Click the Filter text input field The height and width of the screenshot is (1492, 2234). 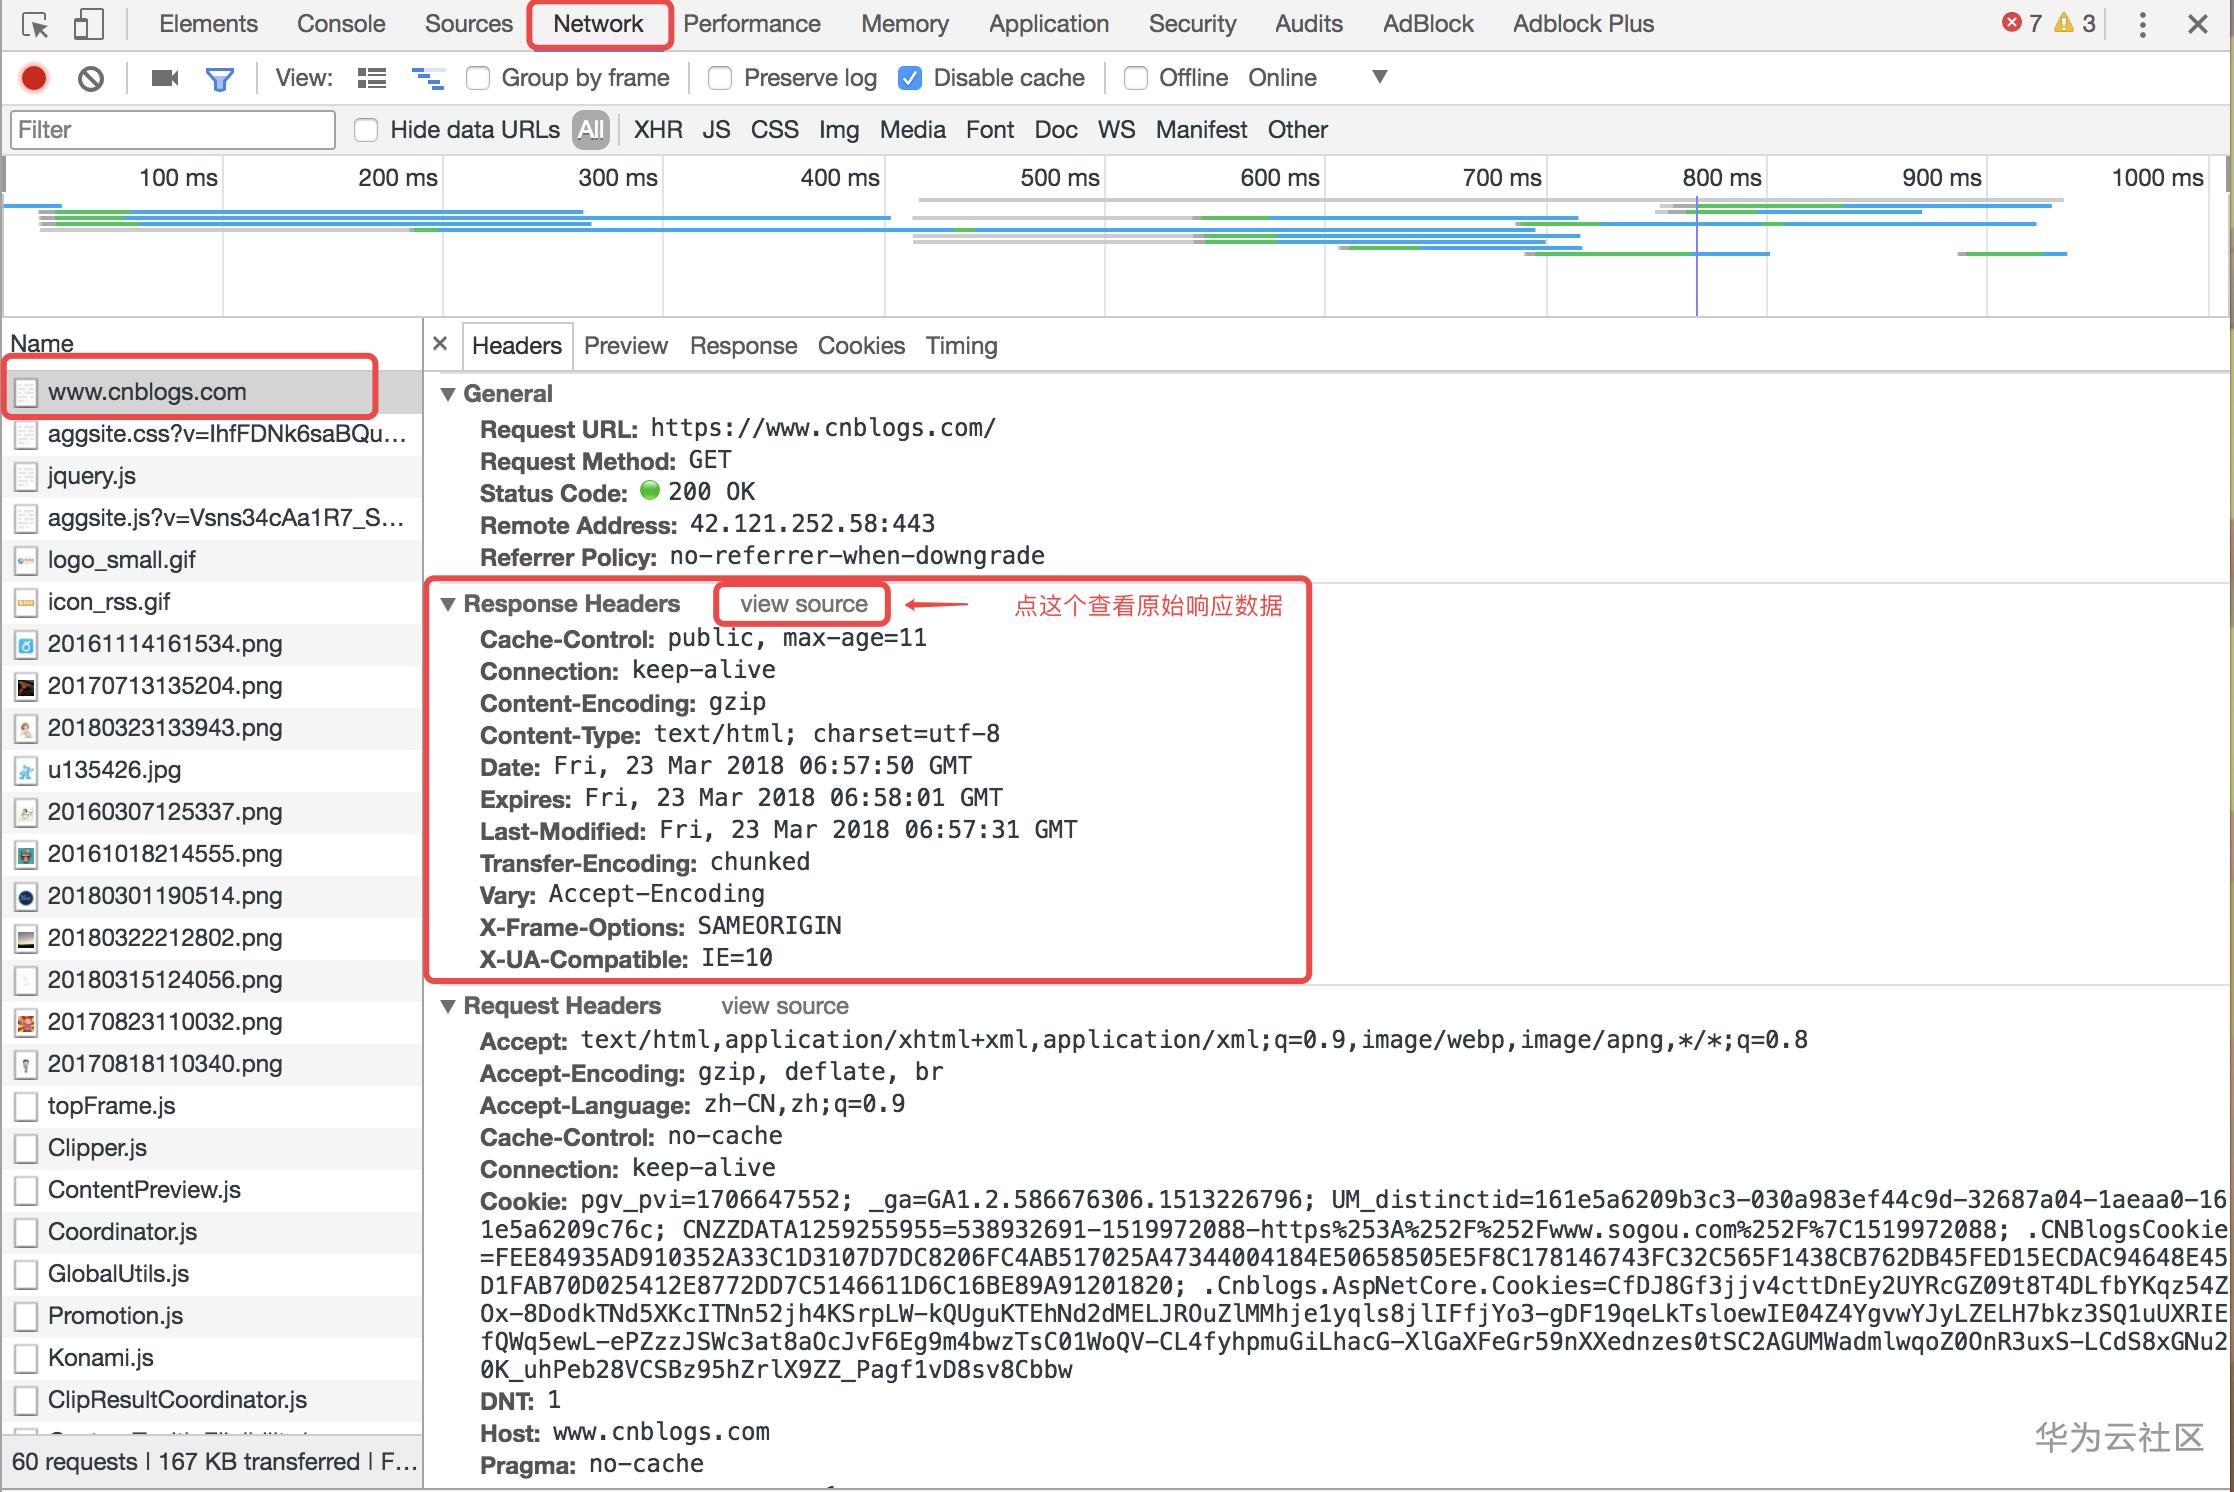pos(172,130)
